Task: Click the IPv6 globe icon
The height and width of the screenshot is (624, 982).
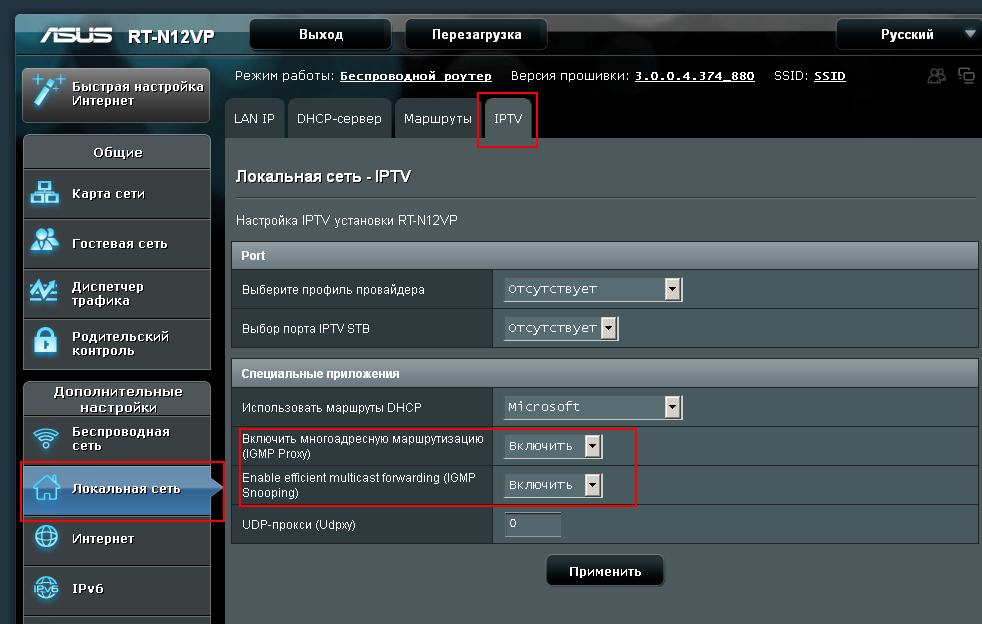Action: pyautogui.click(x=46, y=588)
